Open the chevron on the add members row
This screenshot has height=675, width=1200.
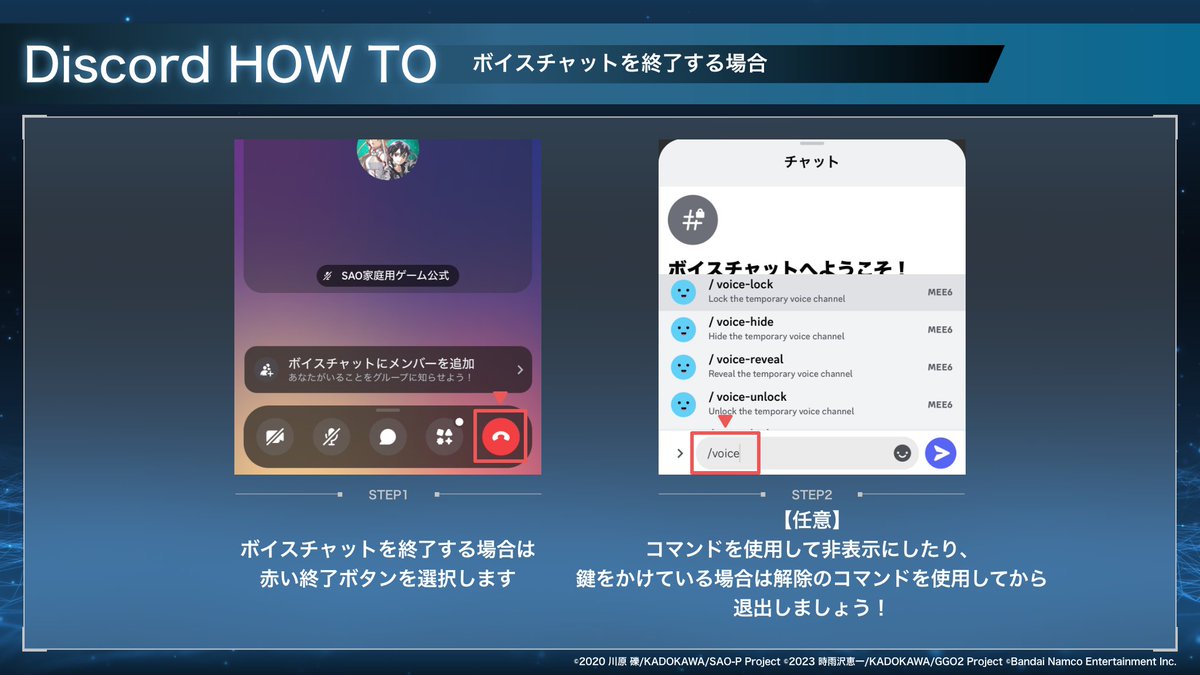pyautogui.click(x=520, y=370)
